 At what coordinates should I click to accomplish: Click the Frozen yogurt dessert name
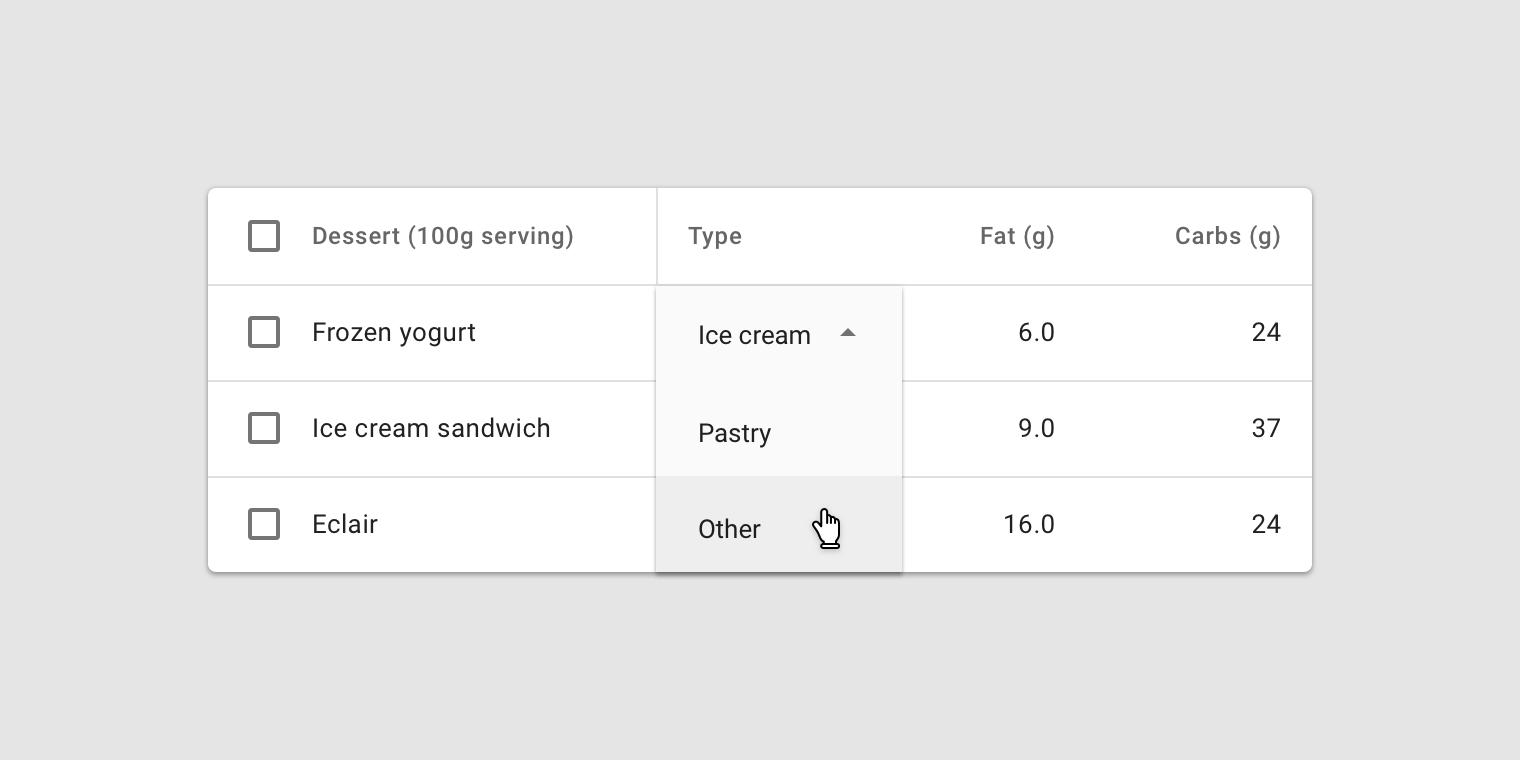pos(394,333)
